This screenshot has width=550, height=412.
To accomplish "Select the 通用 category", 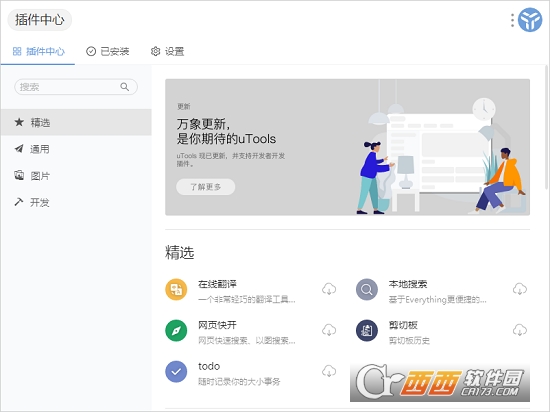I will (x=76, y=149).
